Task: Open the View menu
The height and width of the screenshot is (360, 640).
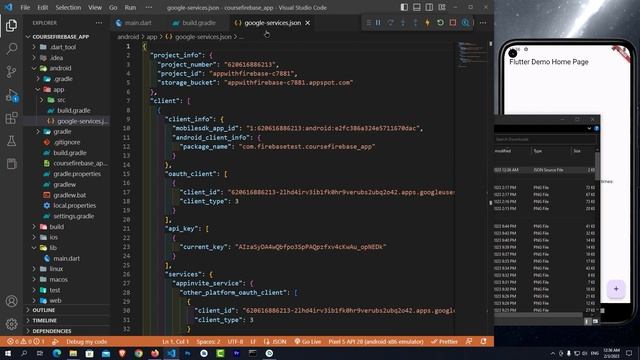Action: click(x=95, y=7)
